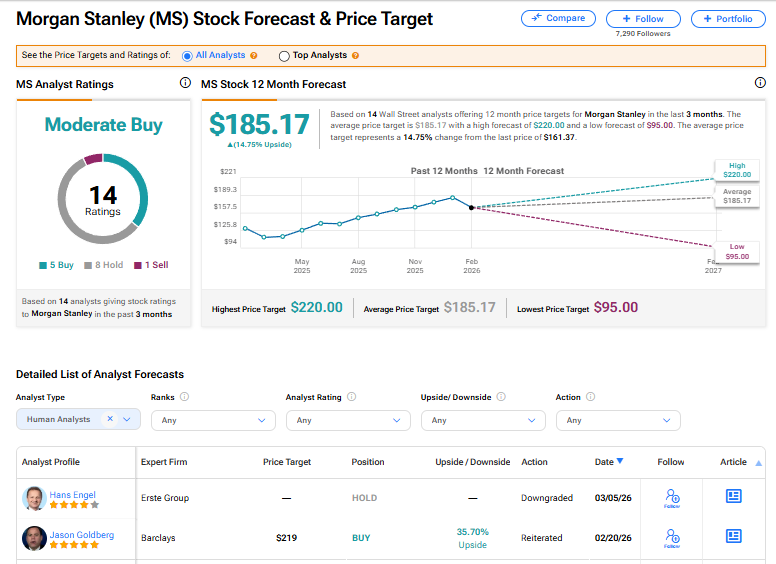The height and width of the screenshot is (564, 776).
Task: Select the Top Analysts radio button
Action: [x=284, y=56]
